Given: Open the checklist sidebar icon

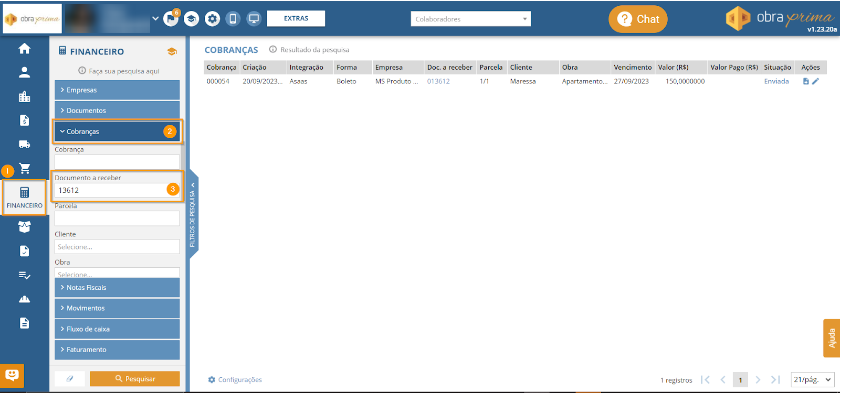Looking at the screenshot, I should click(x=24, y=275).
